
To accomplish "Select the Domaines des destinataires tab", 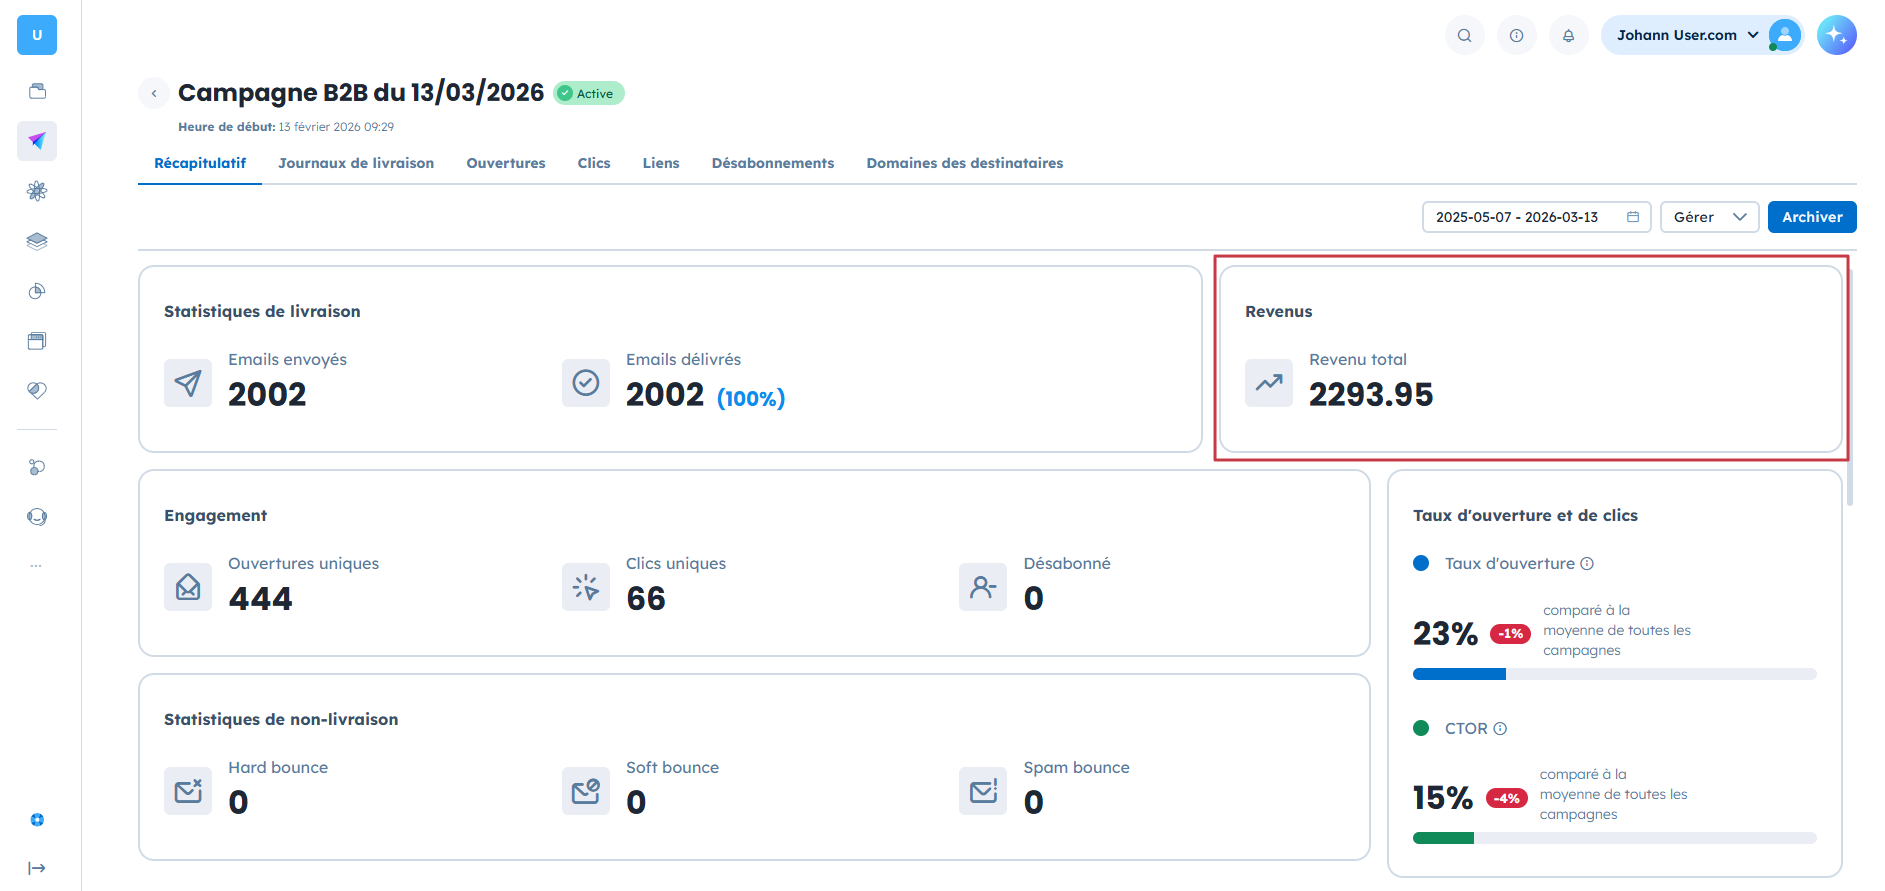I will click(964, 163).
